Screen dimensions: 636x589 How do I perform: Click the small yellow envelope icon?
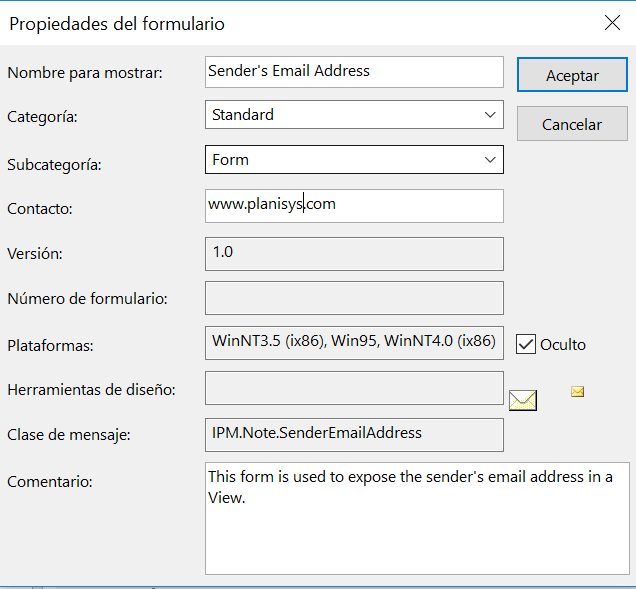coord(577,391)
